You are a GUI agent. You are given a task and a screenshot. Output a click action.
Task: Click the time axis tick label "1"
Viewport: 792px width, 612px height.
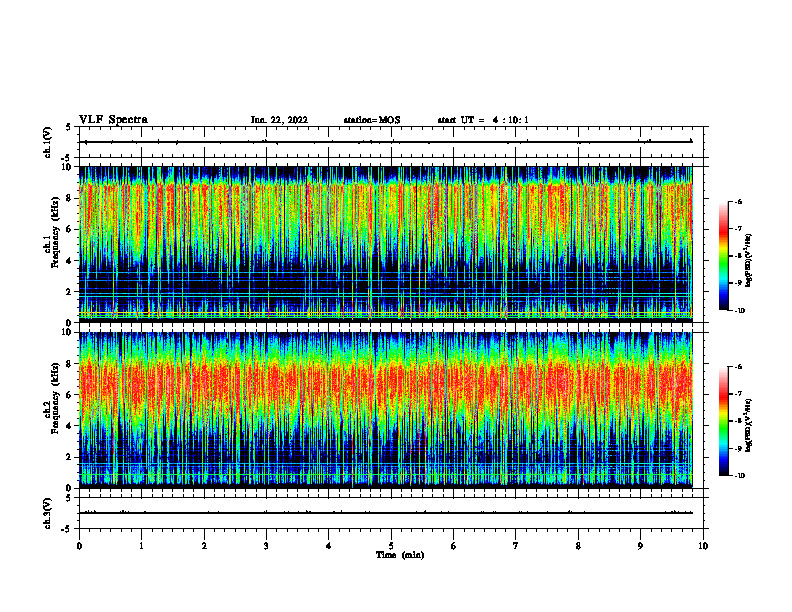click(141, 546)
